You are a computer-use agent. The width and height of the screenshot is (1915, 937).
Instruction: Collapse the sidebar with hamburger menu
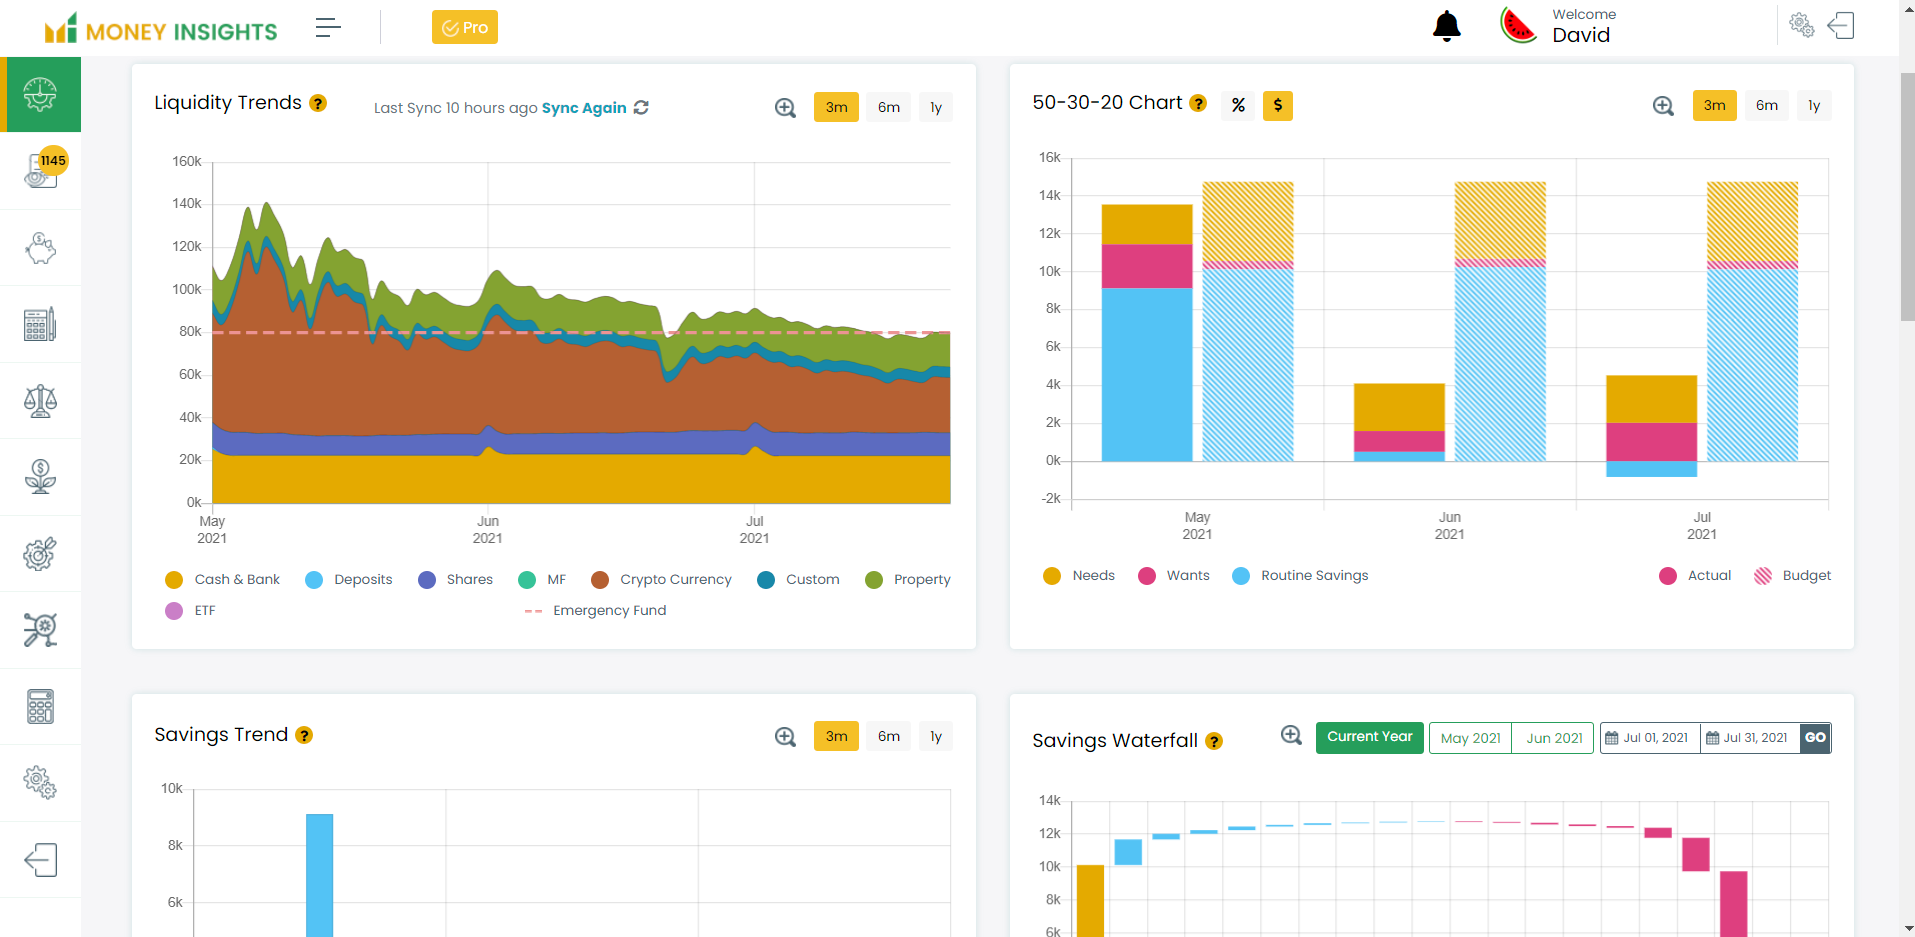point(328,28)
